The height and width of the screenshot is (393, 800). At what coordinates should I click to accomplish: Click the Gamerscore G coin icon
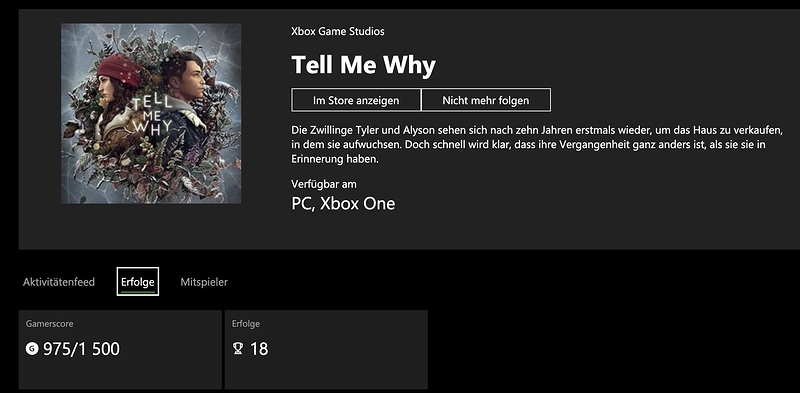32,349
